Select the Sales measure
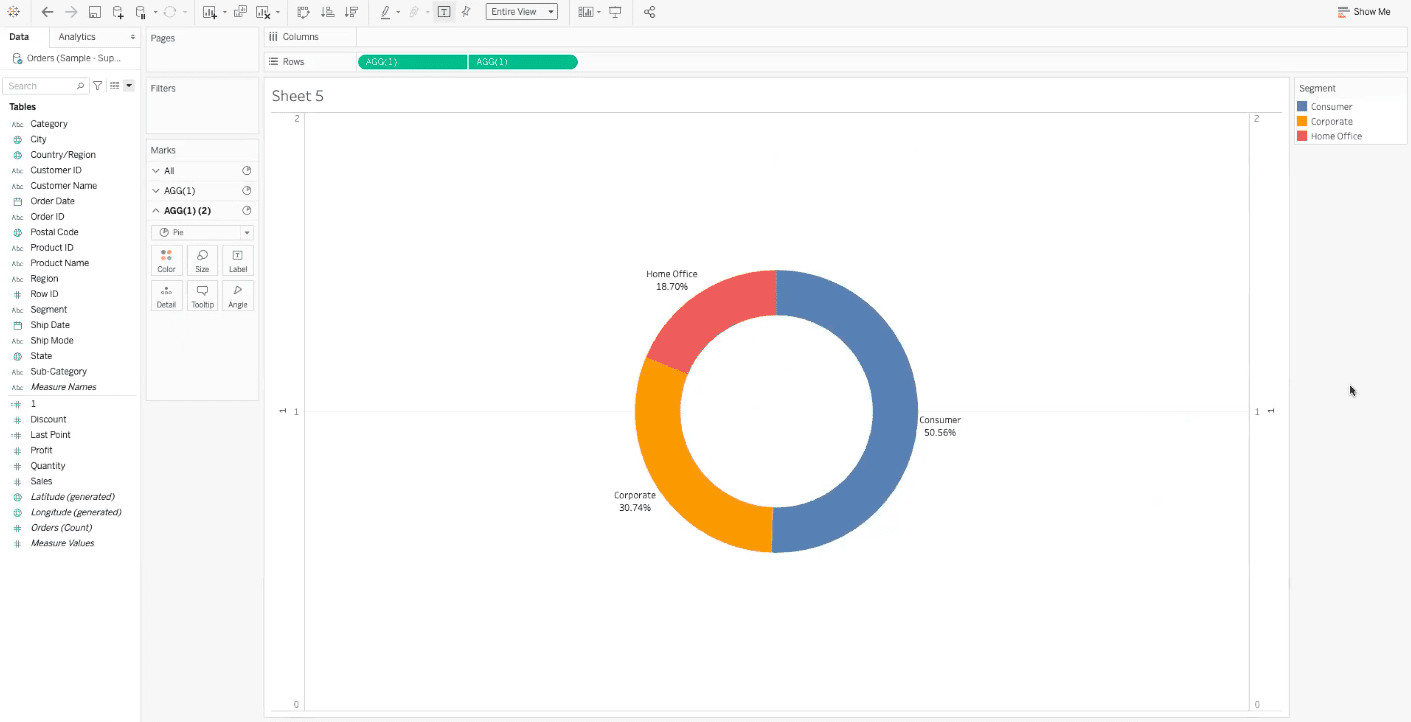Viewport: 1411px width, 722px height. (x=41, y=481)
